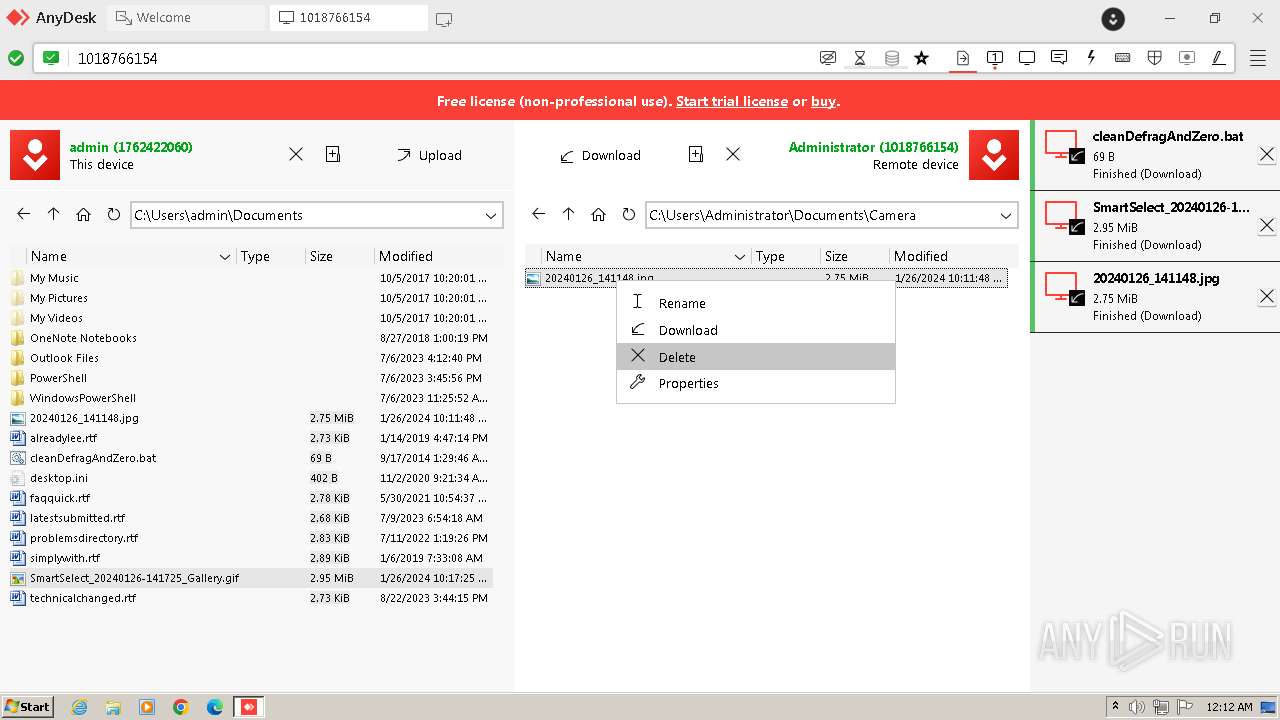Click the star favorites icon

pos(922,58)
